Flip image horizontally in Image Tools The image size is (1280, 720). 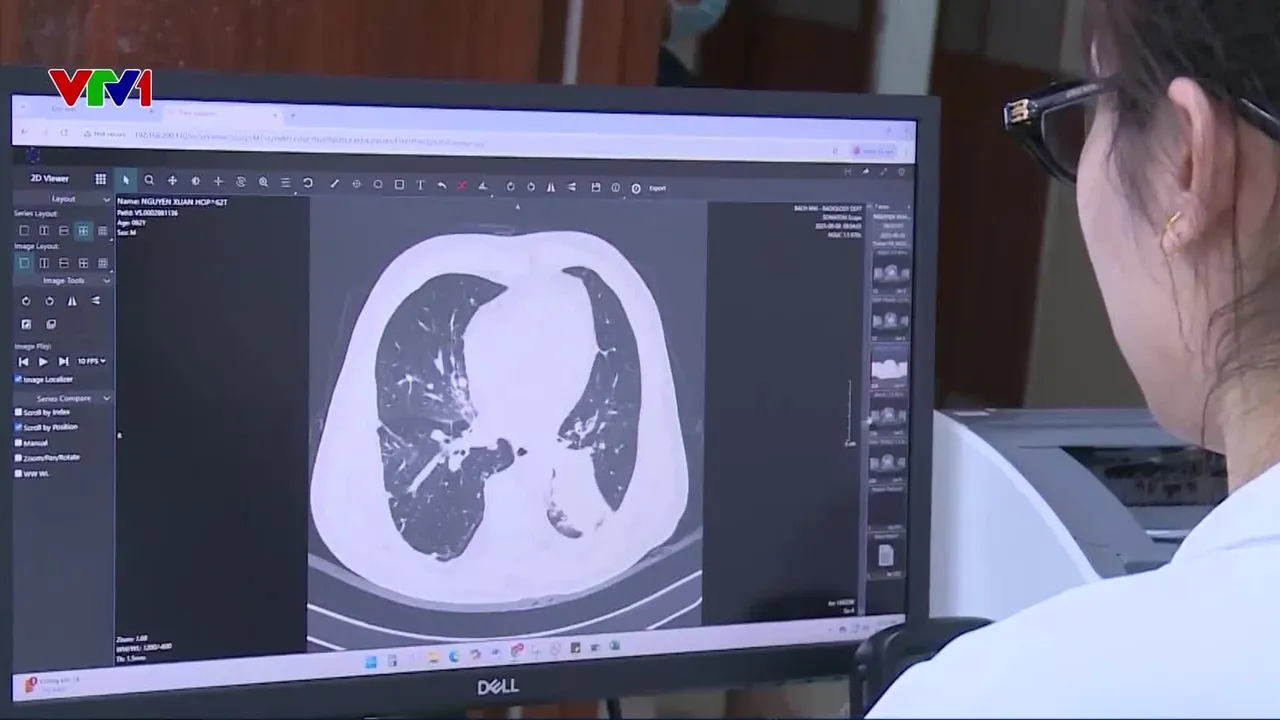[72, 301]
